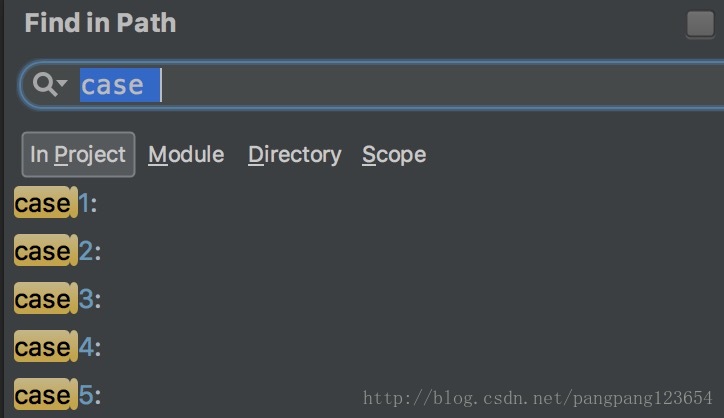
Task: Click the empty area of the search field
Action: click(x=439, y=85)
